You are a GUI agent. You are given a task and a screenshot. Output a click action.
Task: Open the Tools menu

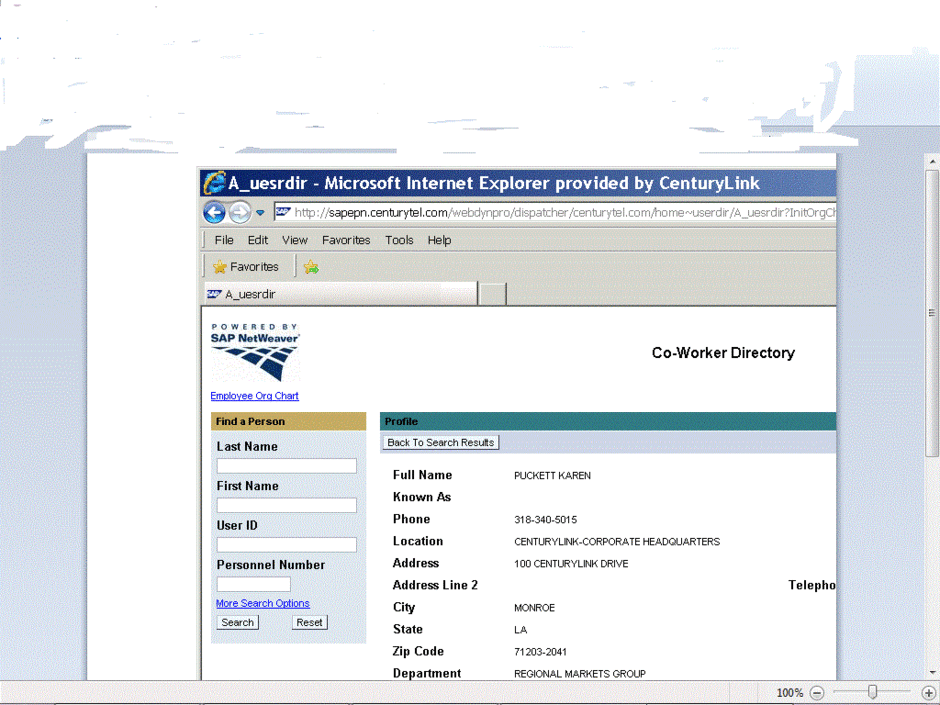tap(399, 240)
